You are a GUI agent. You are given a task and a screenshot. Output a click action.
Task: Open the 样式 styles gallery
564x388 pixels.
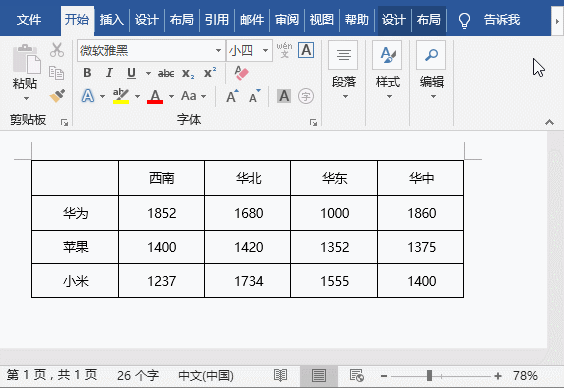(x=387, y=70)
